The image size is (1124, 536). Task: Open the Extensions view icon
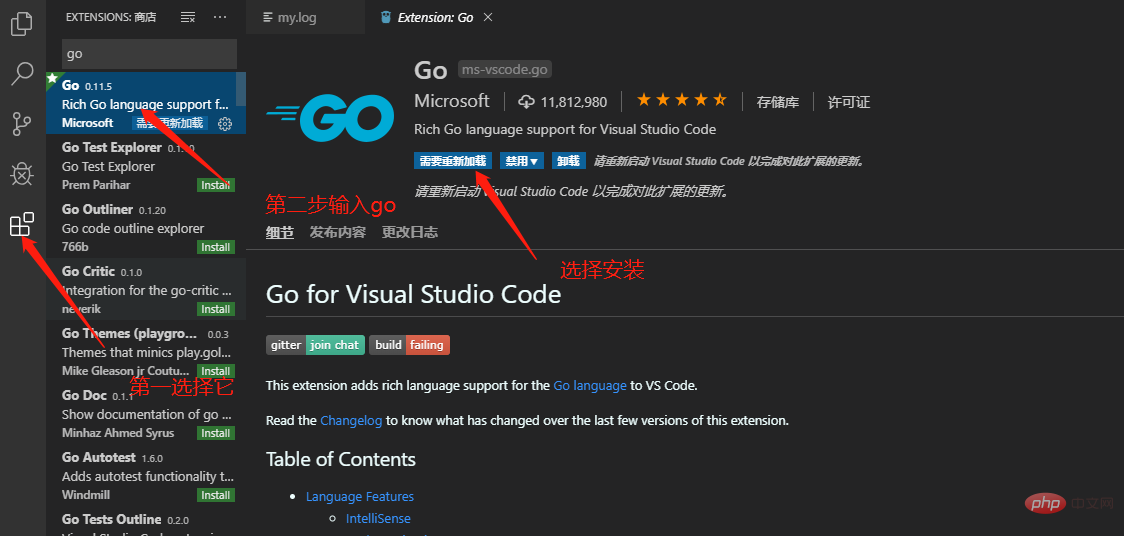click(x=21, y=225)
